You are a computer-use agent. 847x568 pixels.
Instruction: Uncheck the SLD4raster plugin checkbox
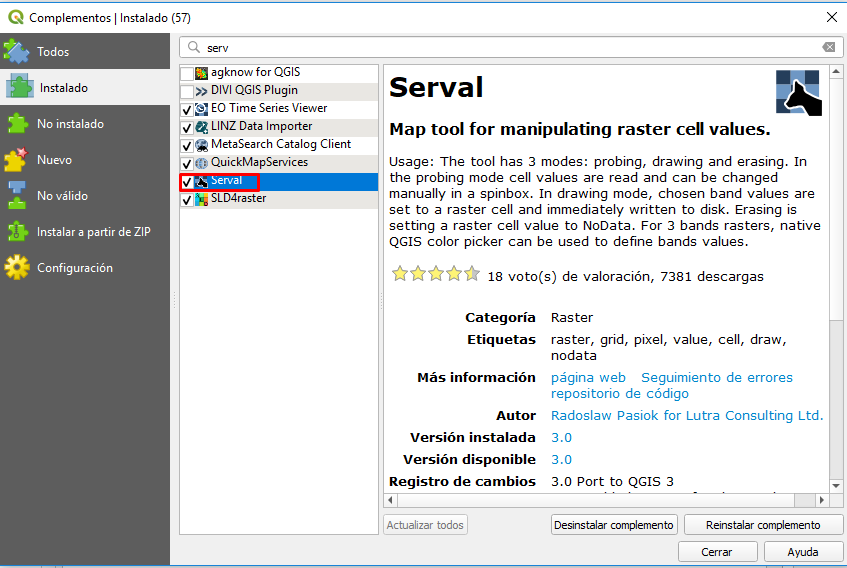(x=187, y=200)
